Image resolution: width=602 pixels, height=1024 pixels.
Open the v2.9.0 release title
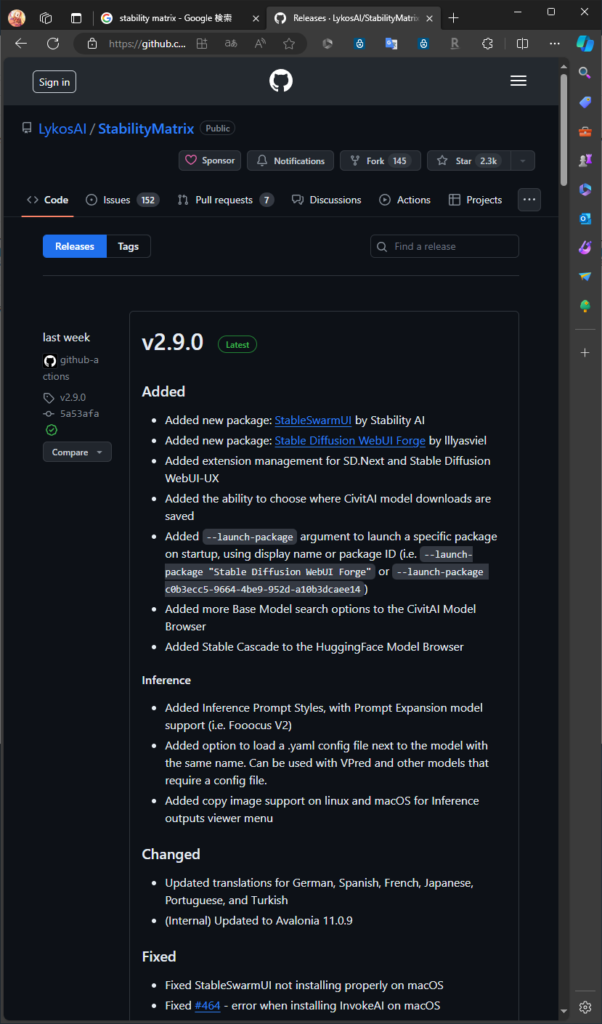click(x=172, y=342)
